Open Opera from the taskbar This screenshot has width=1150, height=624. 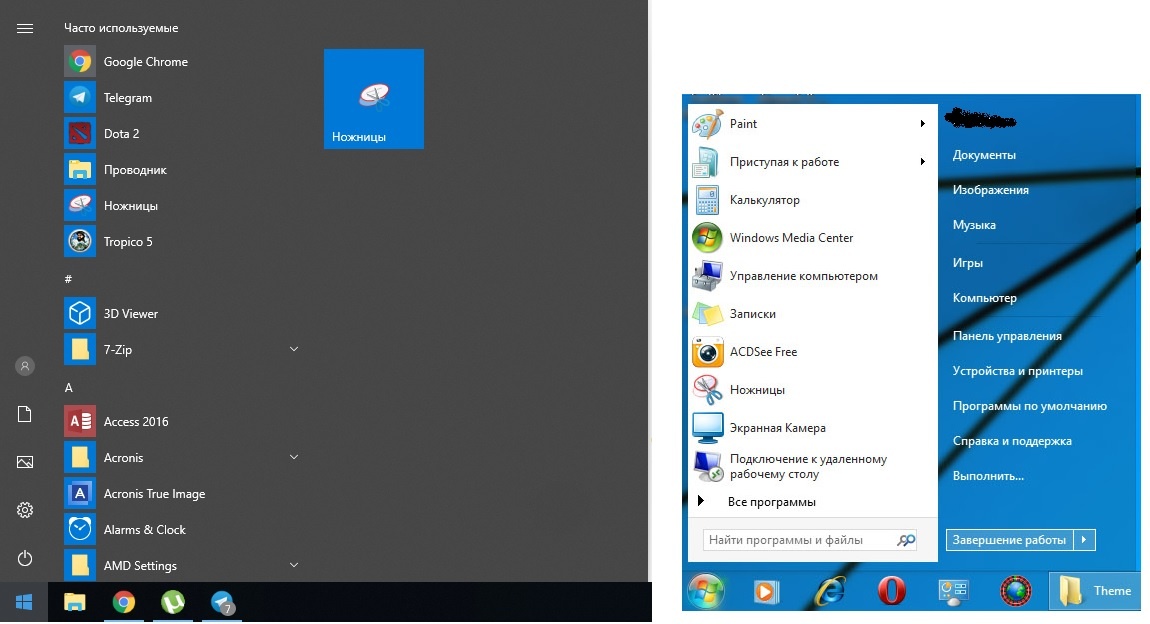[891, 591]
